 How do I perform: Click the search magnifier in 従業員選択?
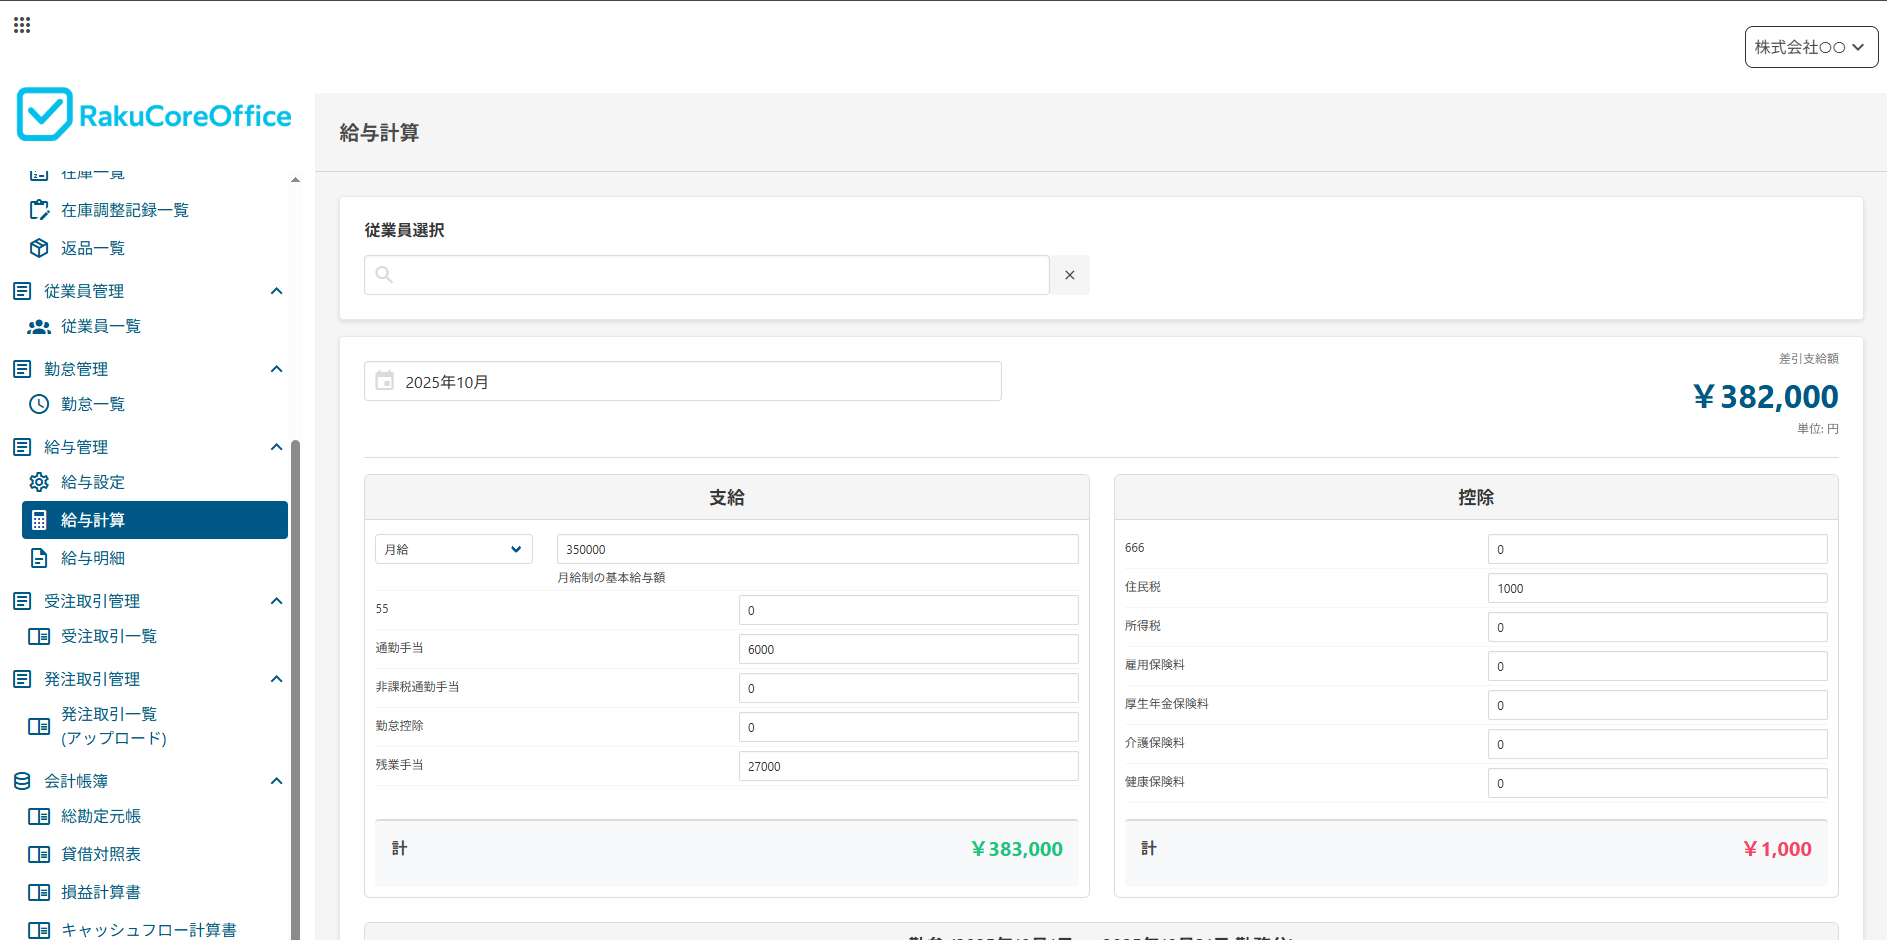(384, 275)
